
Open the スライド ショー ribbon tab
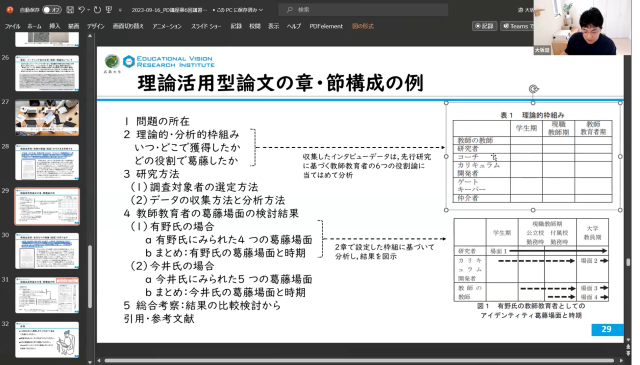coord(206,26)
